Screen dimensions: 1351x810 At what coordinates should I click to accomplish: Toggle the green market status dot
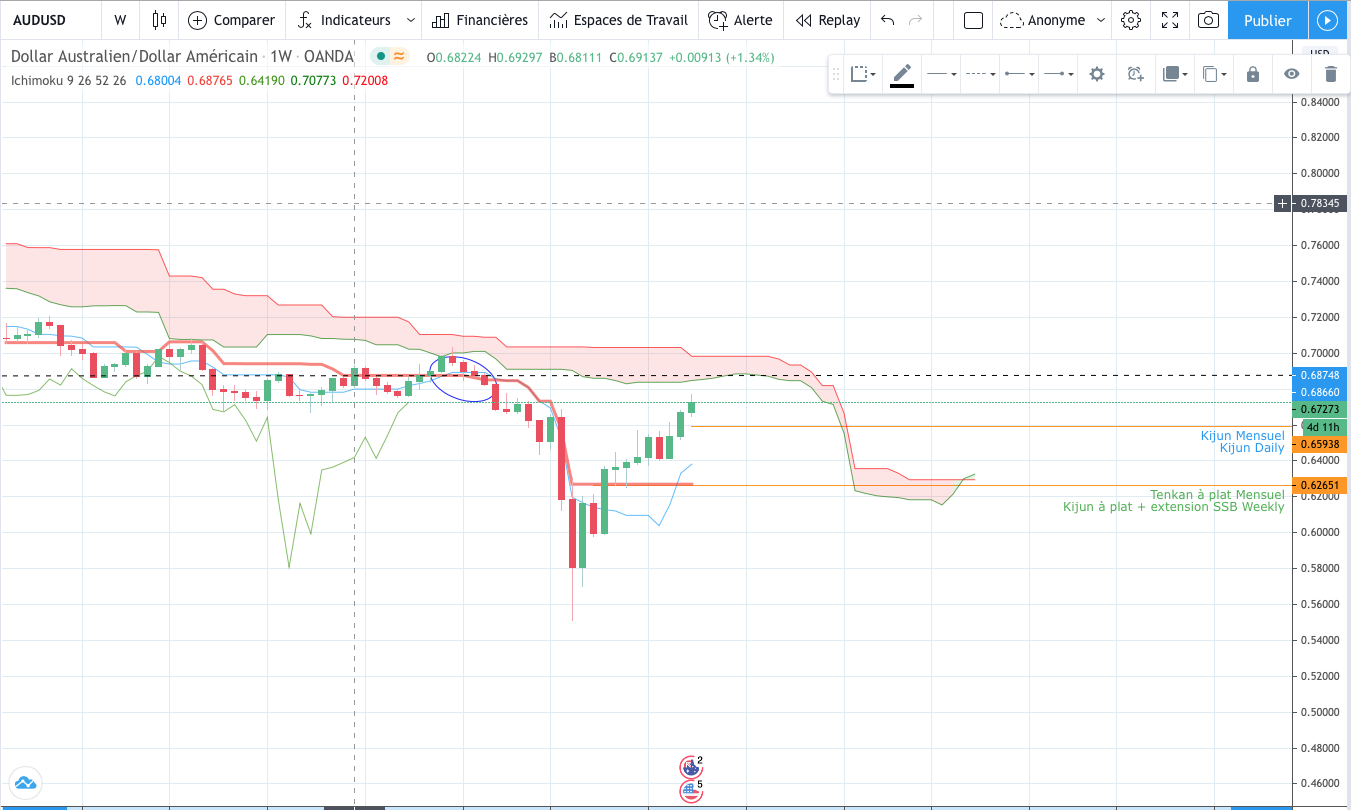(381, 57)
